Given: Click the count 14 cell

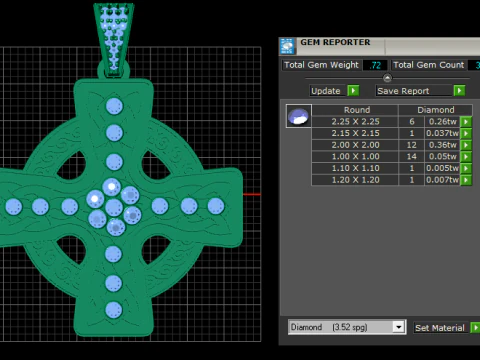Looking at the screenshot, I should (x=412, y=157).
